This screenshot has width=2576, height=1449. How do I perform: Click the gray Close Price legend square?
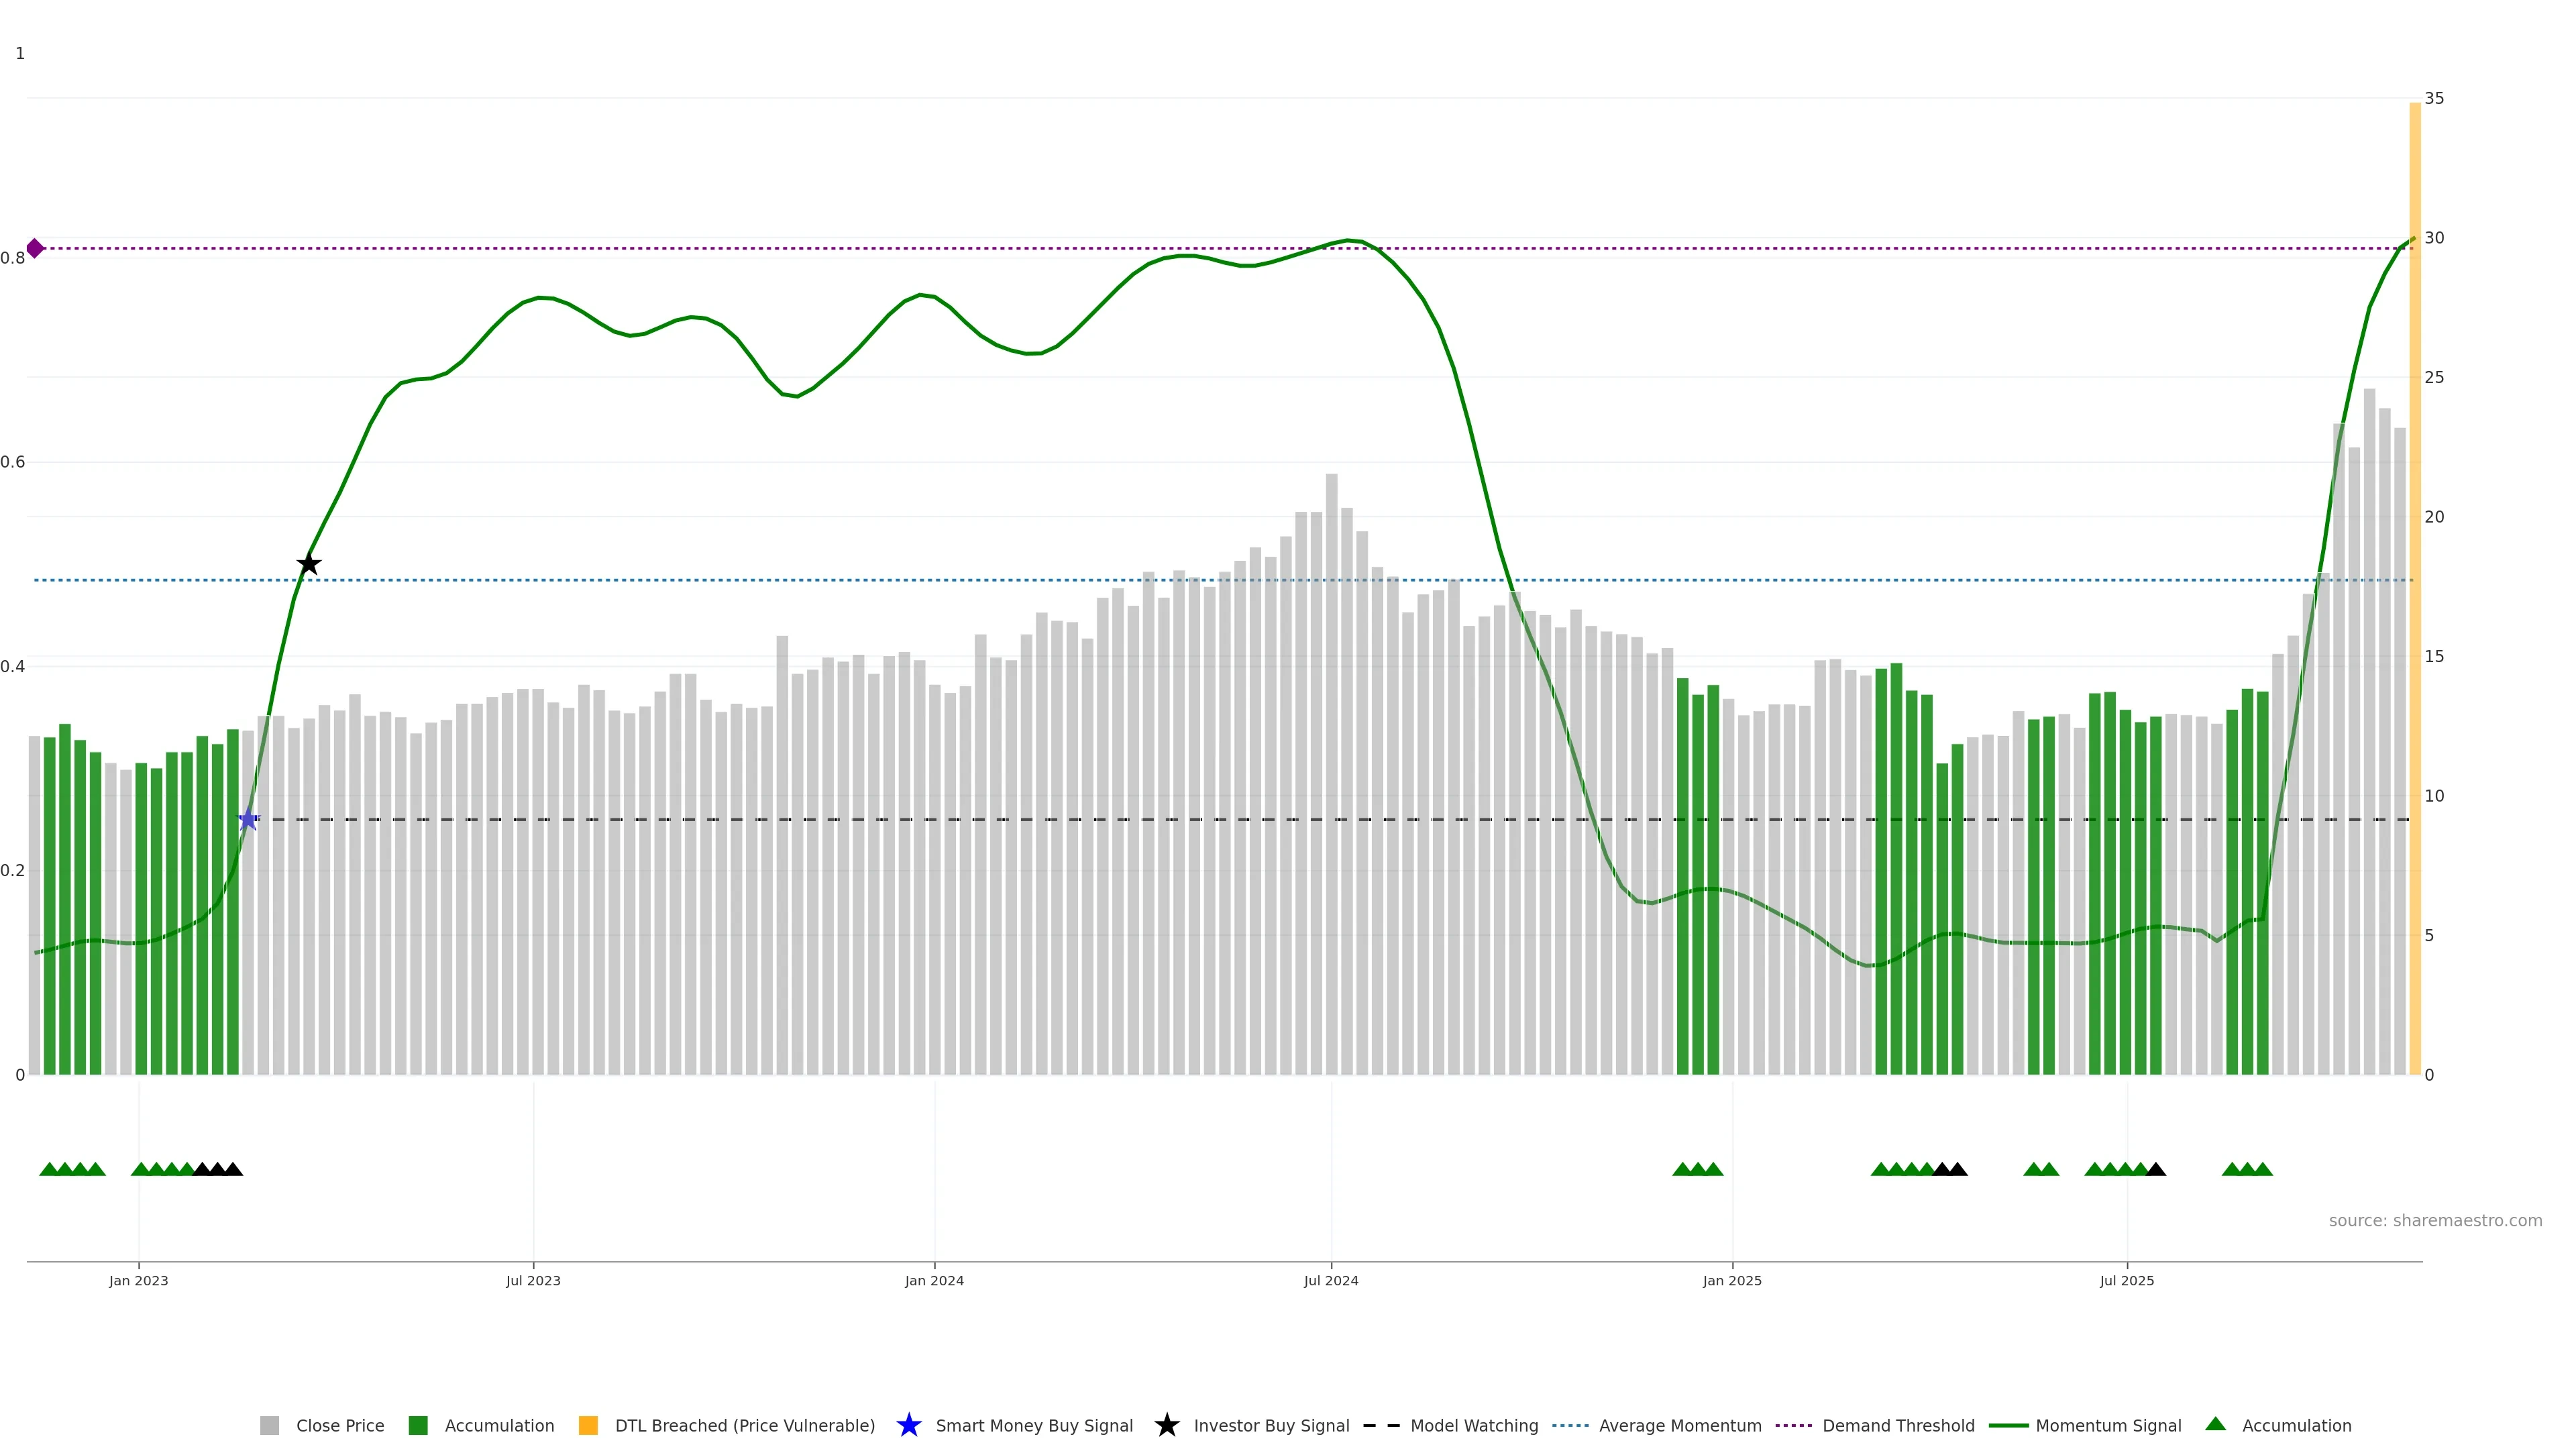(270, 1425)
